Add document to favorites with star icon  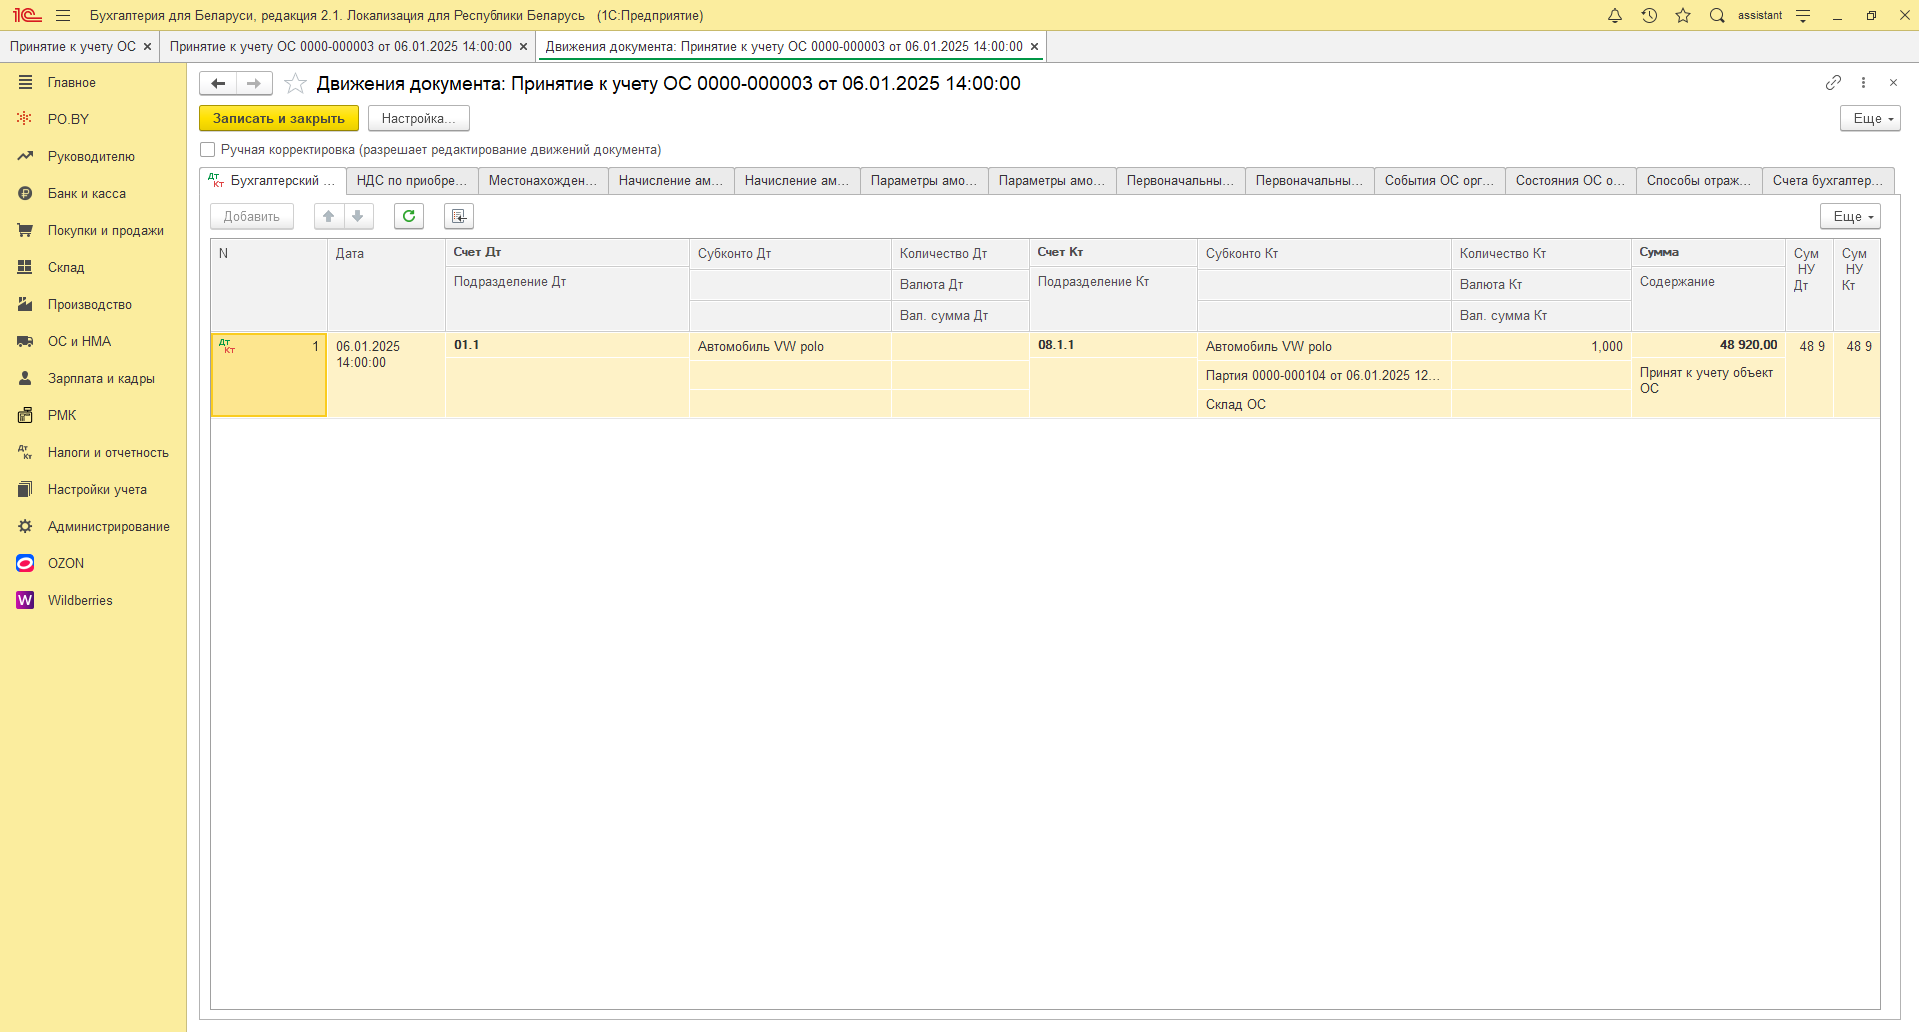295,84
